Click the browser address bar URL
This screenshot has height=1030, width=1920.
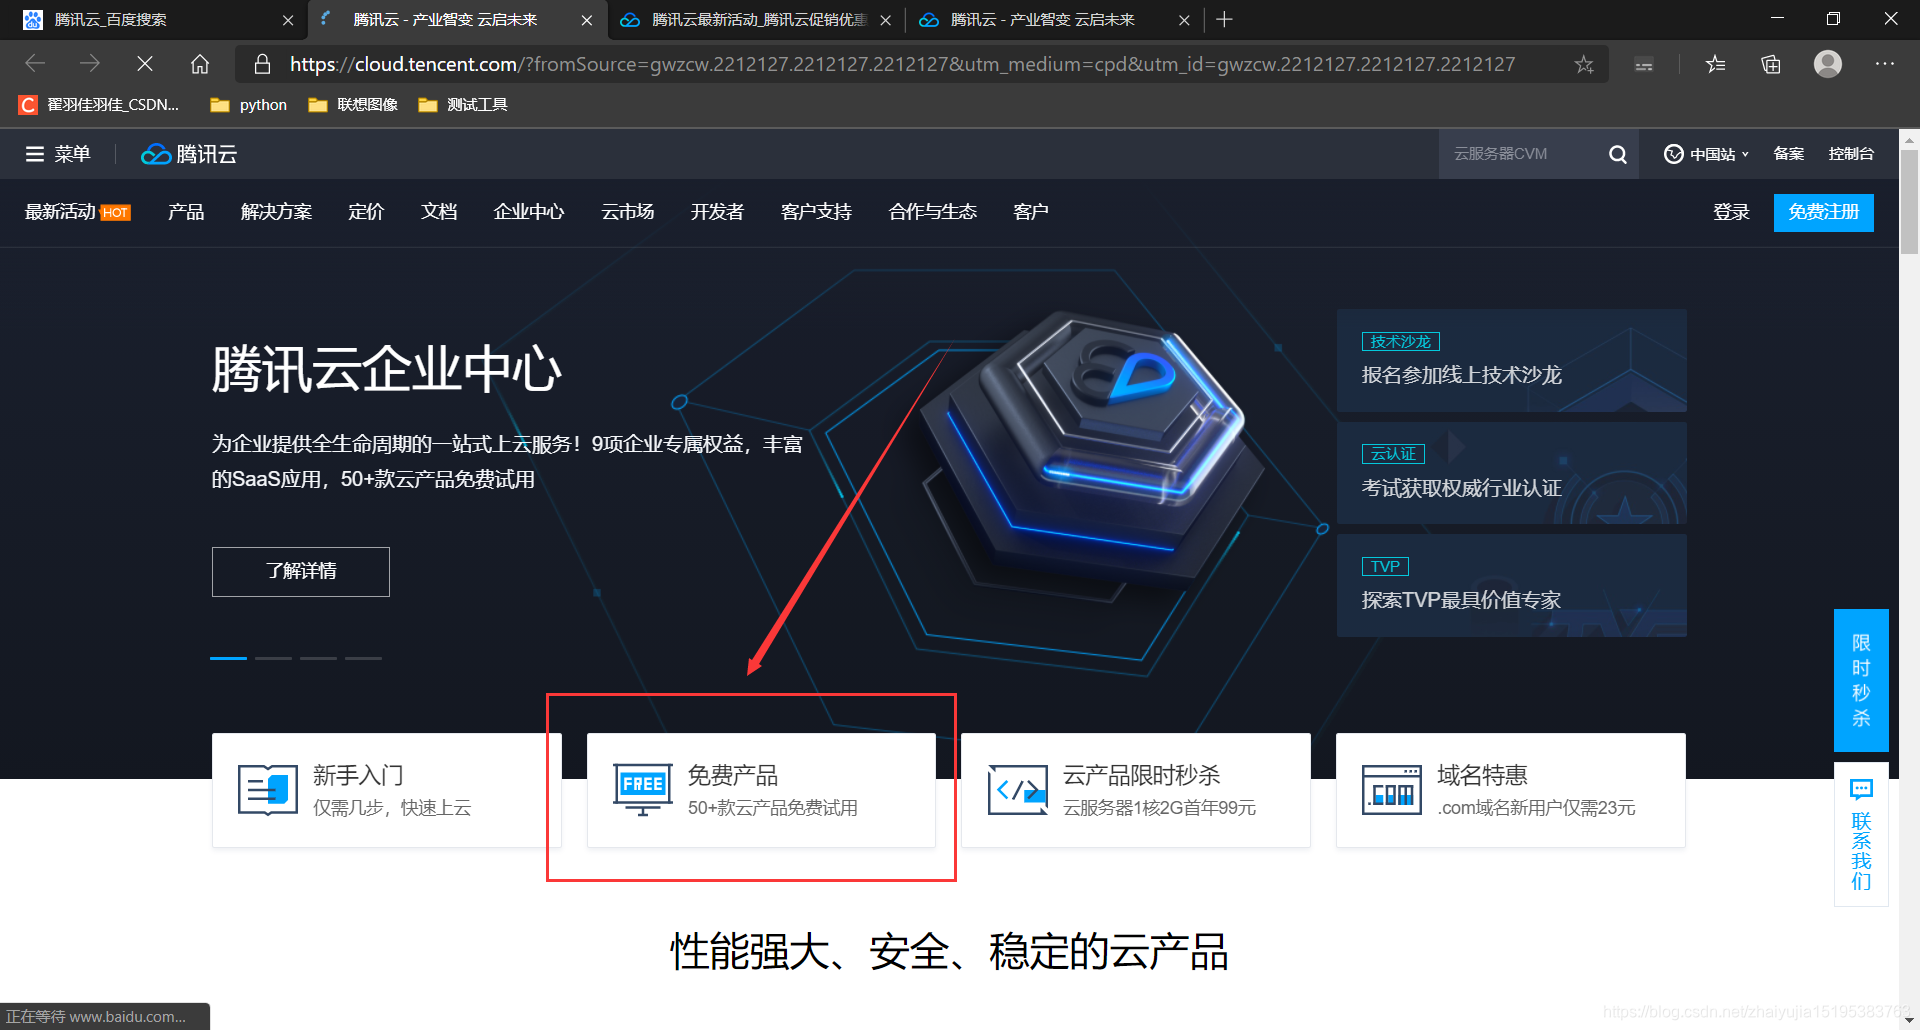902,64
